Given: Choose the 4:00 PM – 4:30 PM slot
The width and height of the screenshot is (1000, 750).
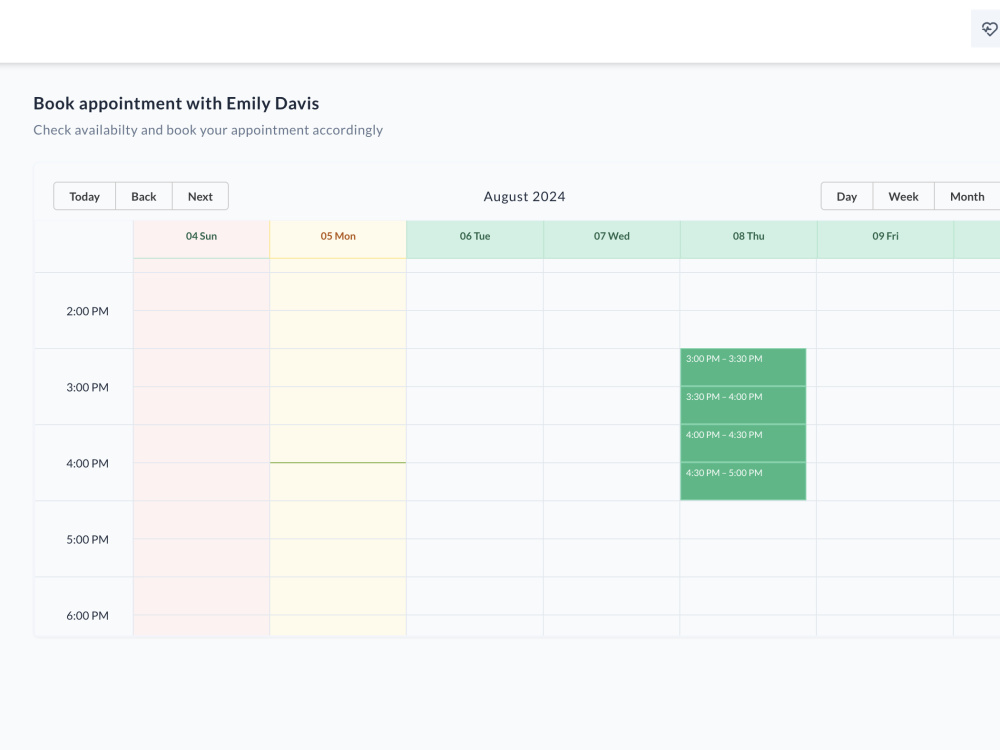Looking at the screenshot, I should pyautogui.click(x=743, y=443).
